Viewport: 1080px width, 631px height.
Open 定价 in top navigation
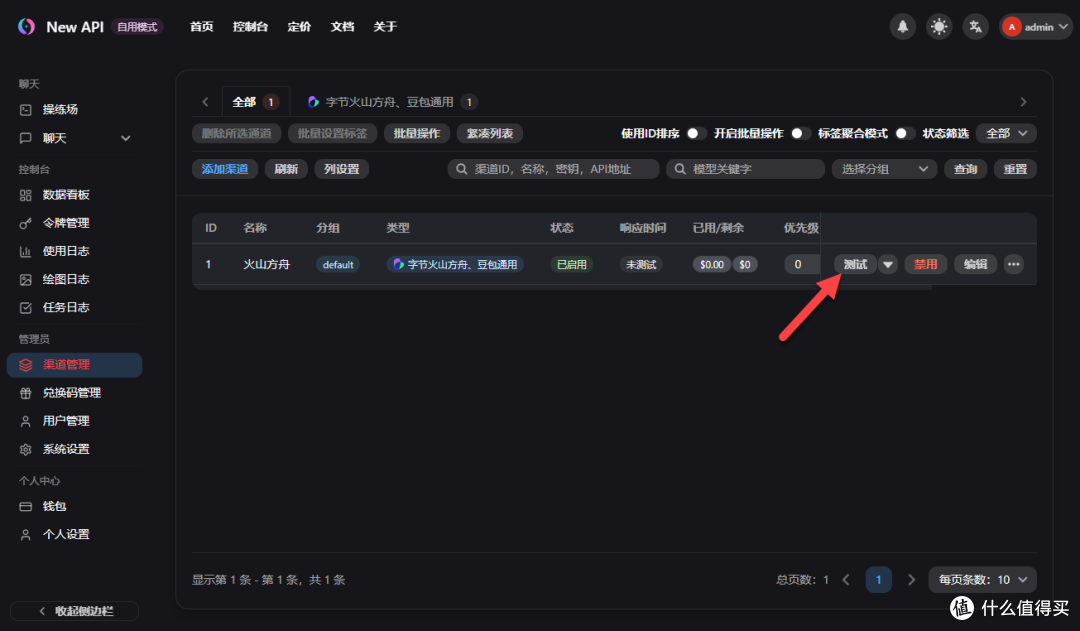pos(299,27)
